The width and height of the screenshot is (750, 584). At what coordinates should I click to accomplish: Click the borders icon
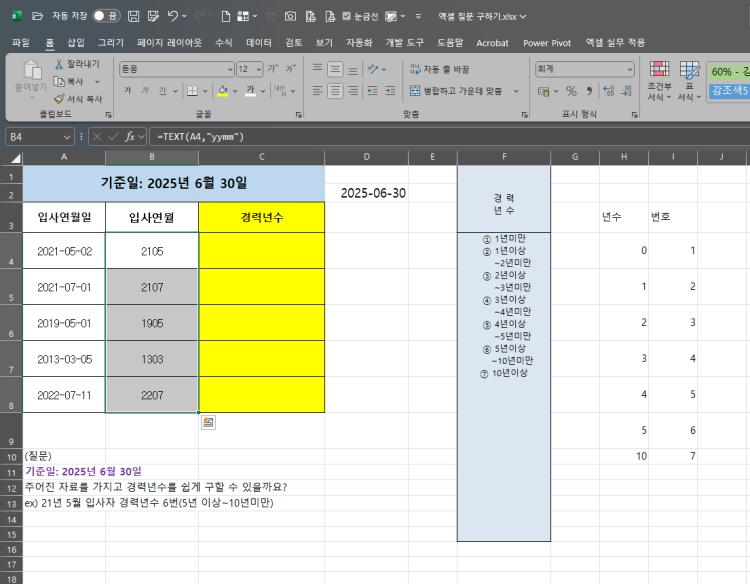(x=192, y=90)
